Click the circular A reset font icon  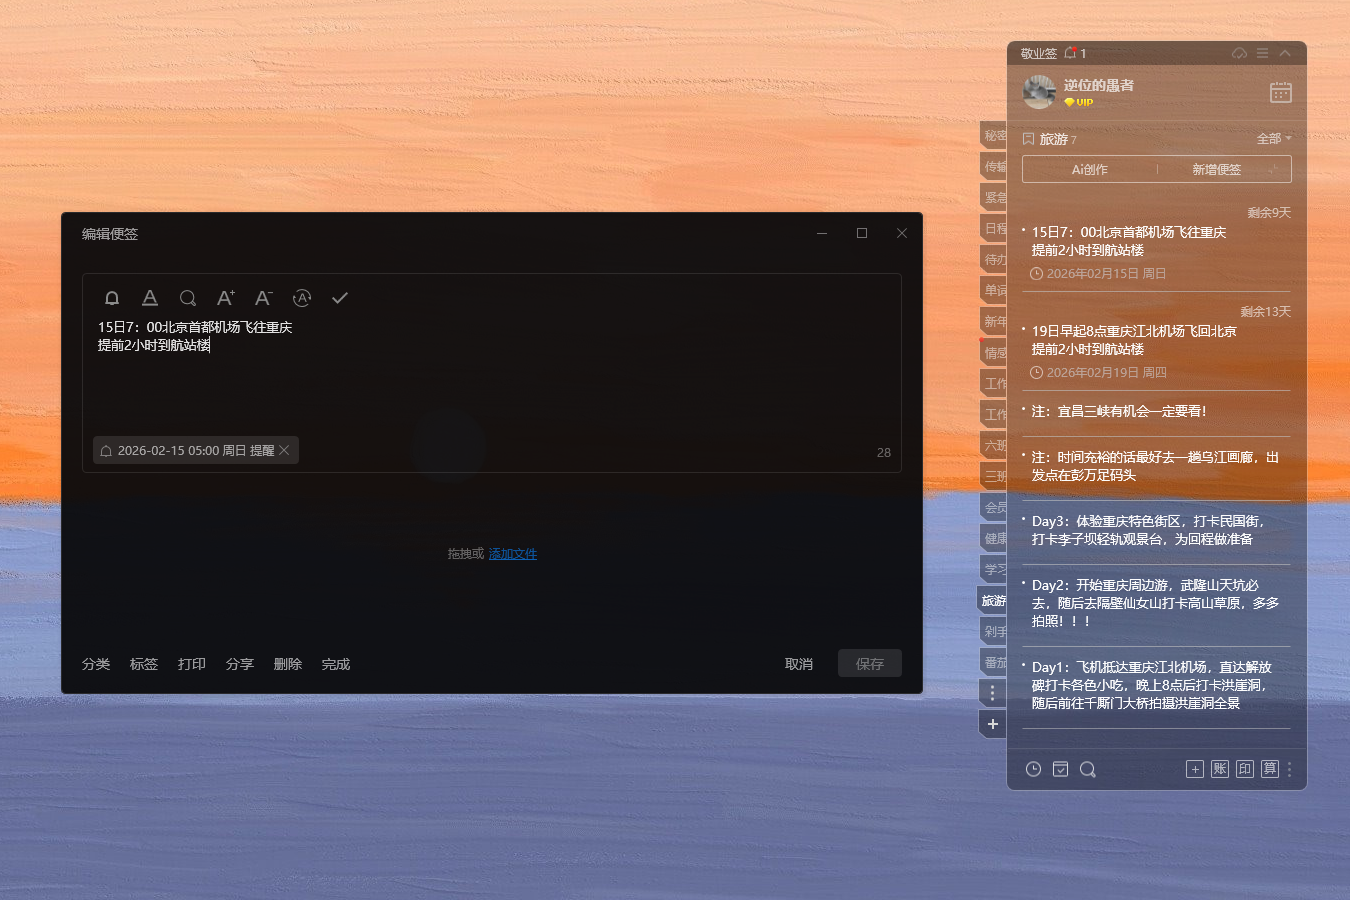pos(302,298)
